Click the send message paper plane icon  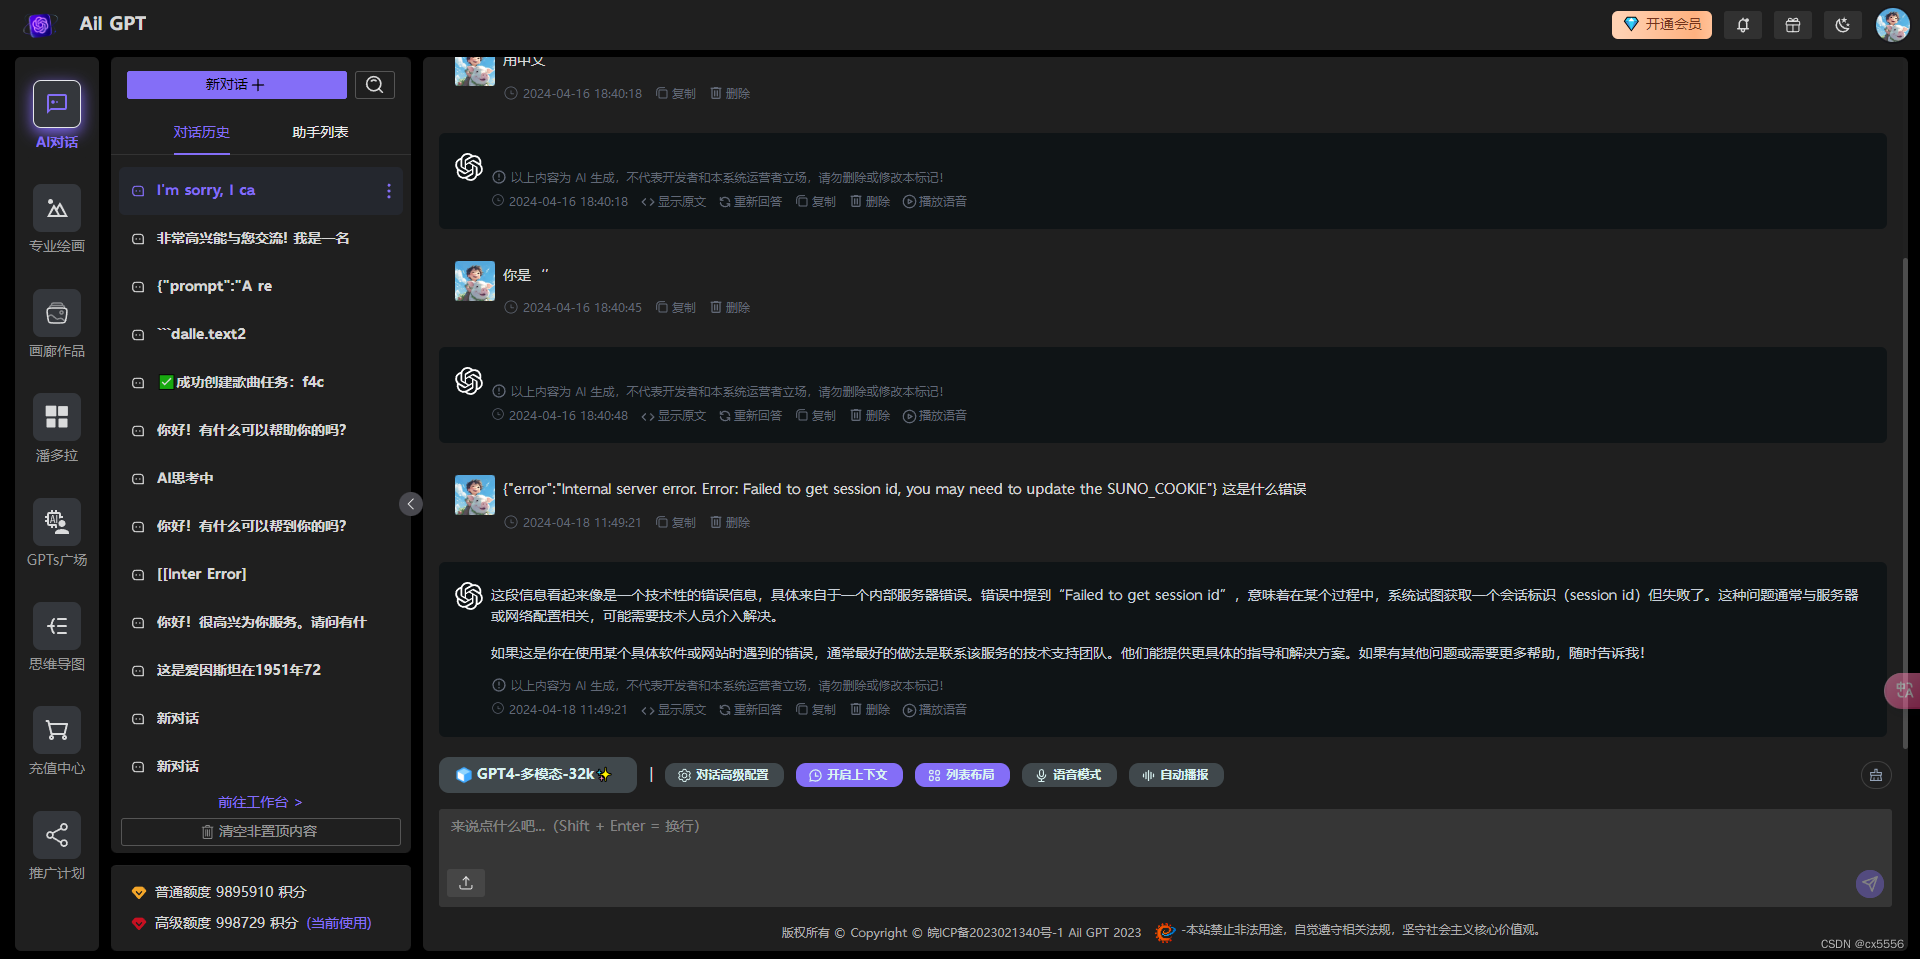[1869, 884]
